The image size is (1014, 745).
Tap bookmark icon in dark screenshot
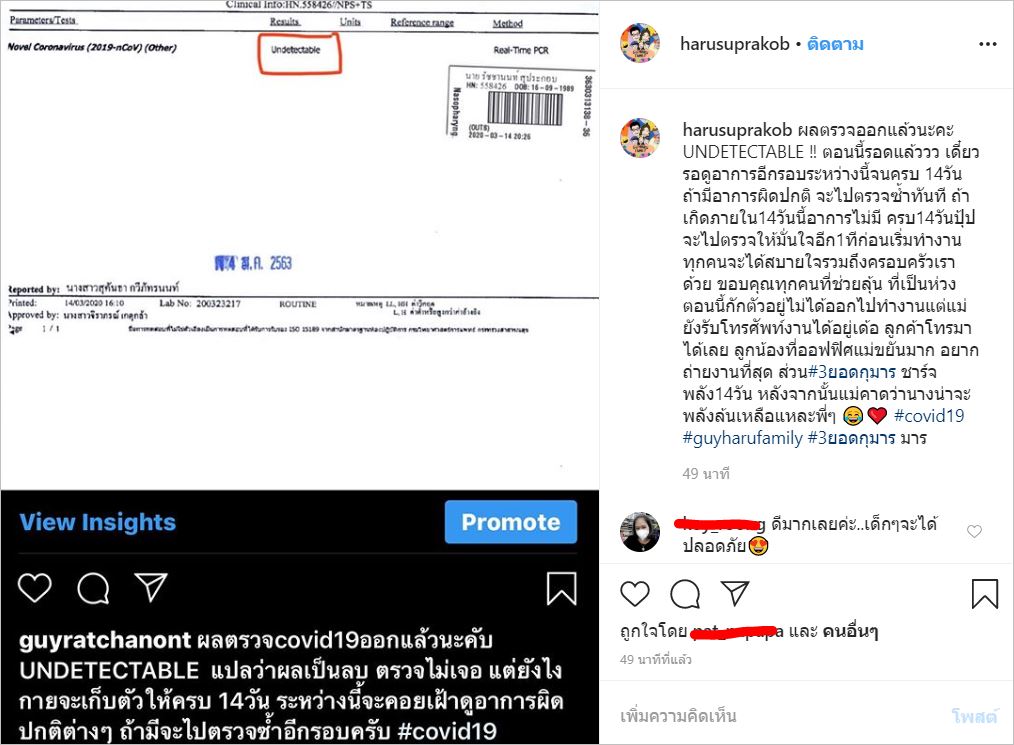point(561,588)
